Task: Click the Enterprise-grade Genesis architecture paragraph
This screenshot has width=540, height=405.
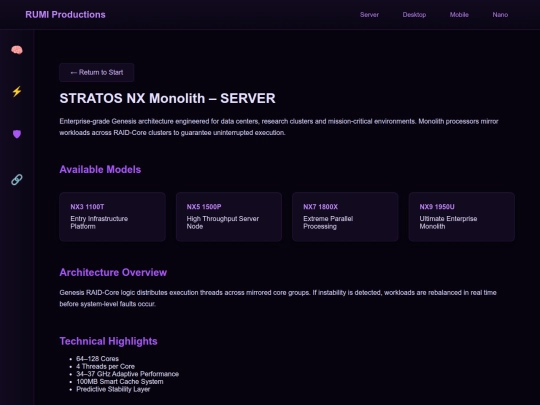Action: tap(279, 127)
